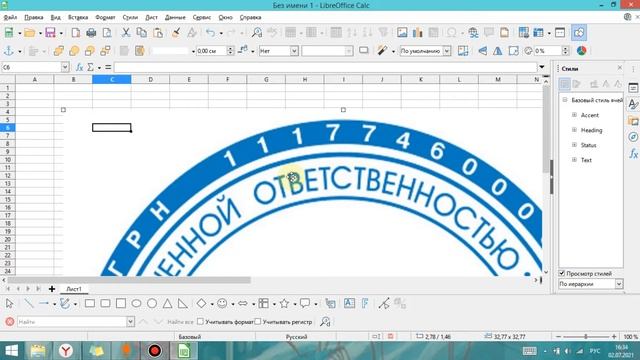The image size is (640, 360).
Task: Insert image via toolbar icon
Action: tap(402, 33)
